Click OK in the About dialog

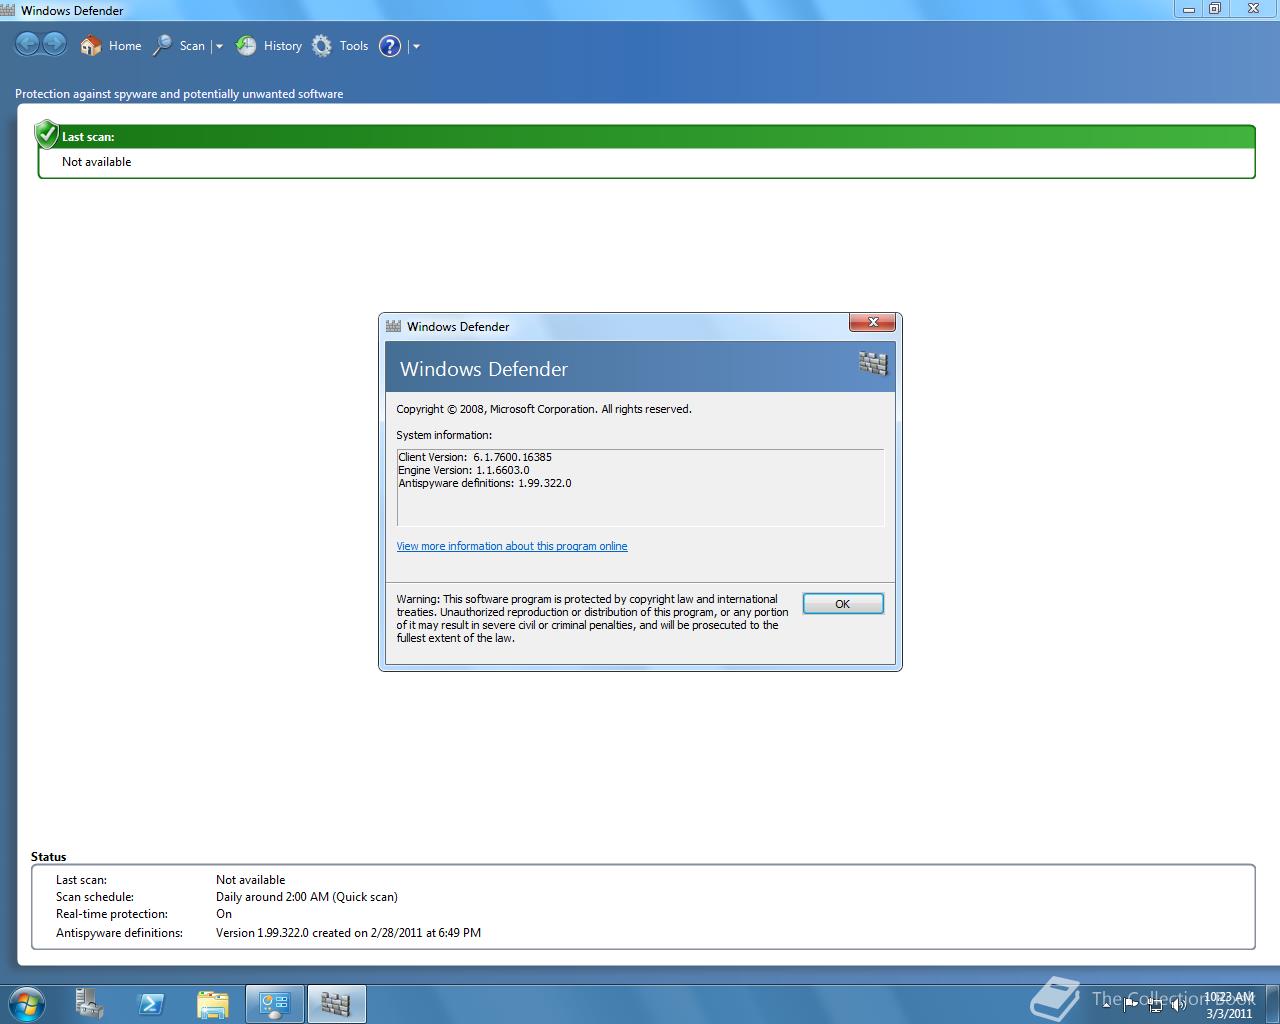tap(843, 604)
